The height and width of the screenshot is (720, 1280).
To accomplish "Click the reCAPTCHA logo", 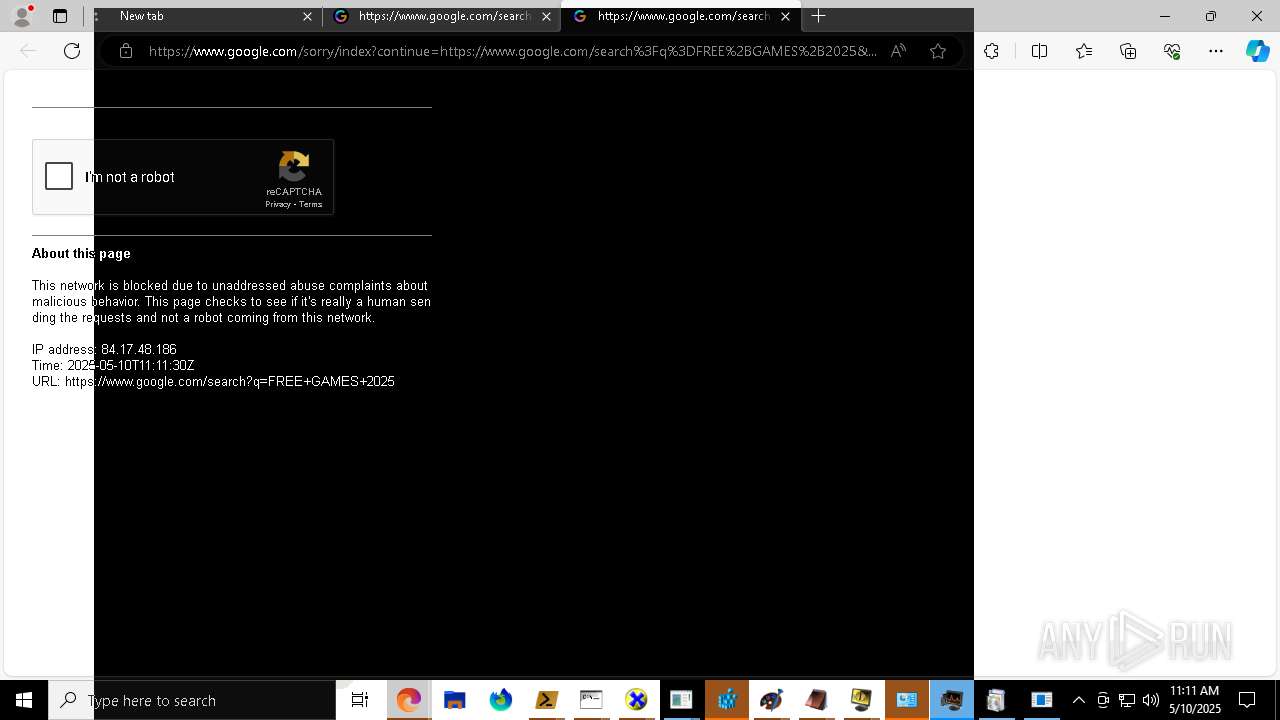I will coord(294,167).
